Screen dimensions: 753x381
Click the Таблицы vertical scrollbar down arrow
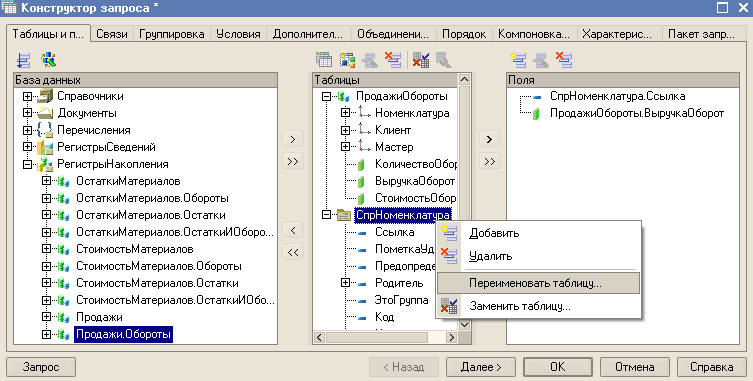click(464, 325)
